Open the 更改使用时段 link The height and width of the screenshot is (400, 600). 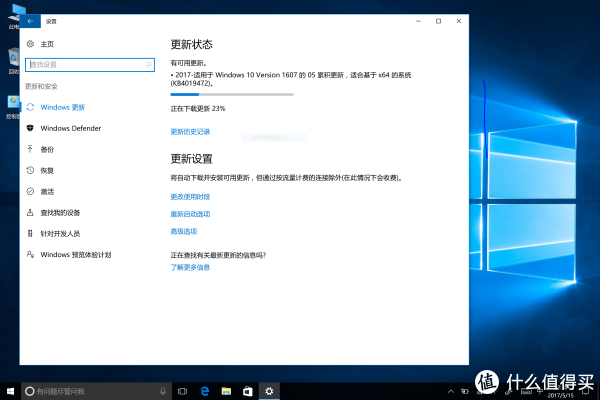pyautogui.click(x=190, y=197)
